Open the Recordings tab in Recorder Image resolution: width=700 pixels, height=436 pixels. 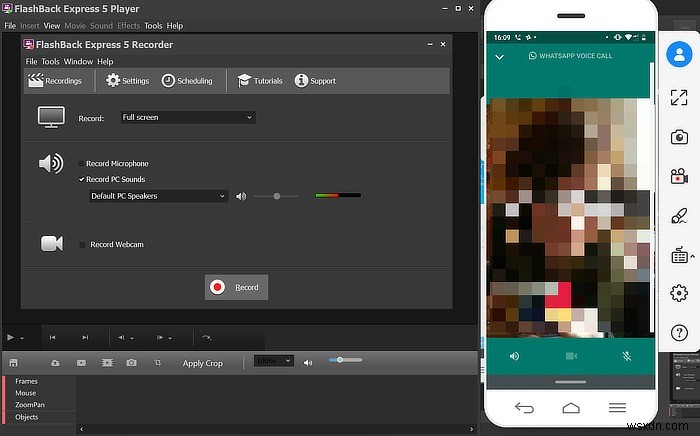pos(55,81)
